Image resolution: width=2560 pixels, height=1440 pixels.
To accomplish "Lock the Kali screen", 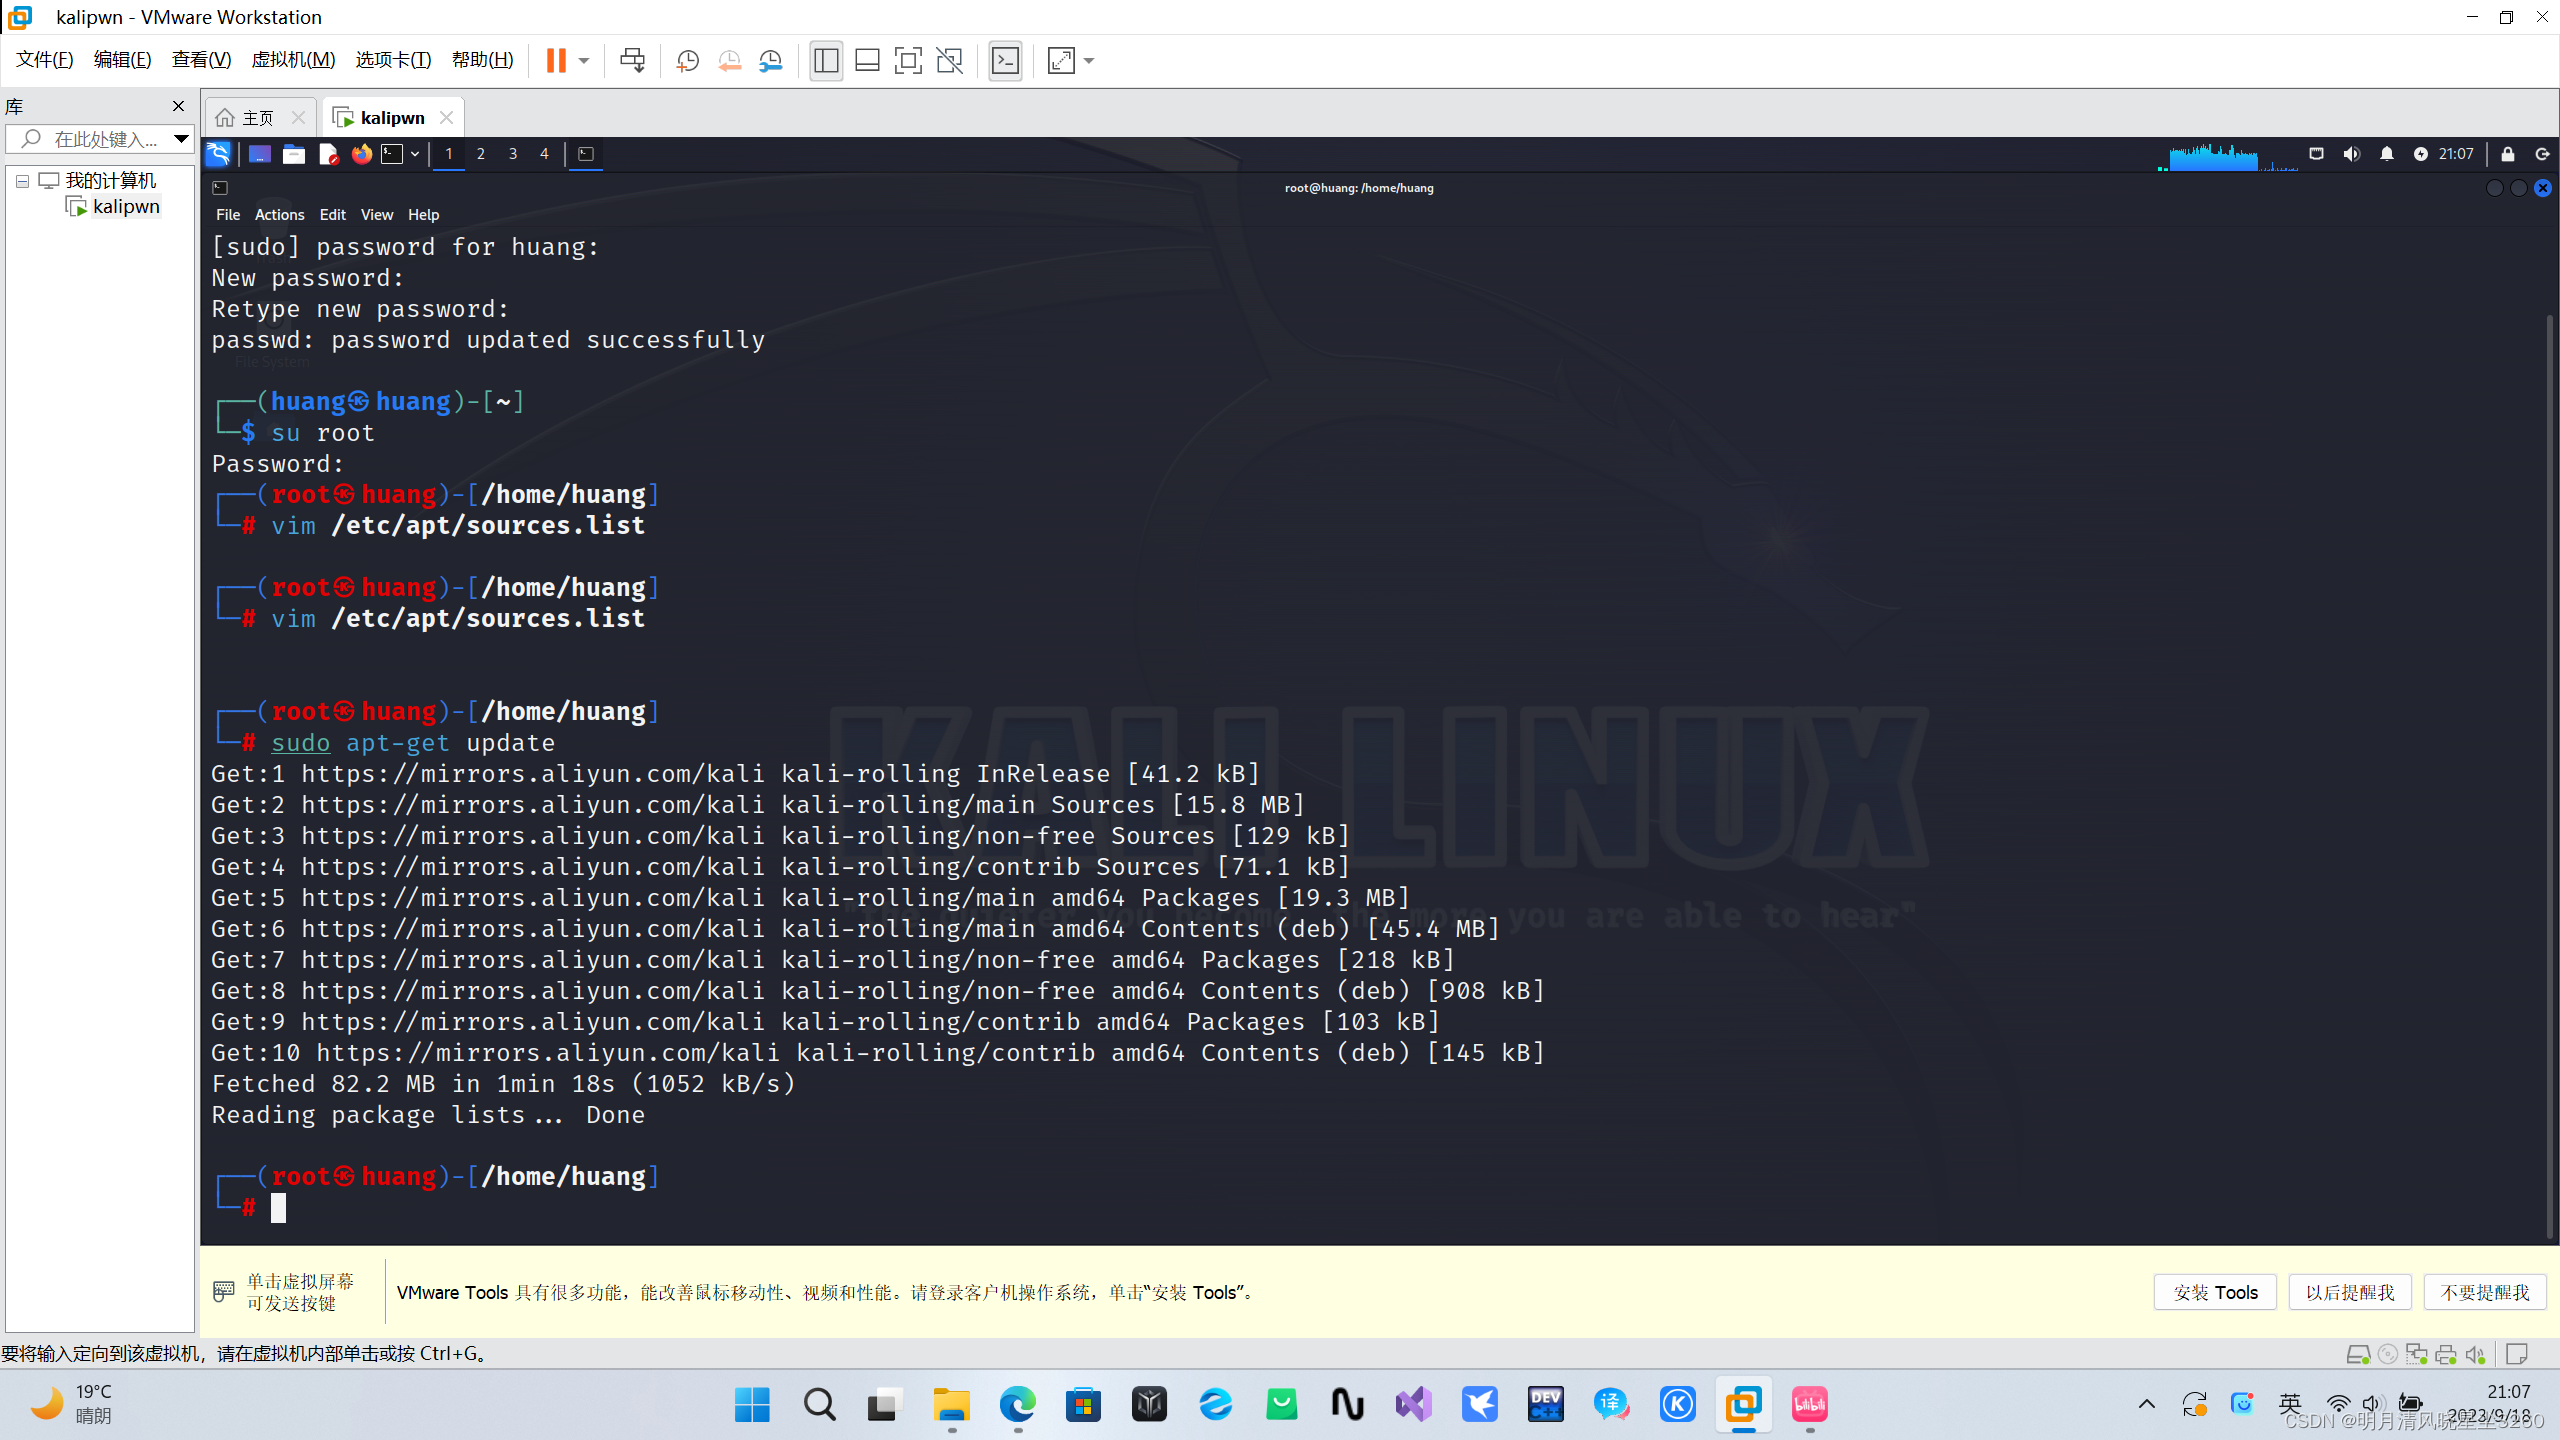I will (2507, 154).
